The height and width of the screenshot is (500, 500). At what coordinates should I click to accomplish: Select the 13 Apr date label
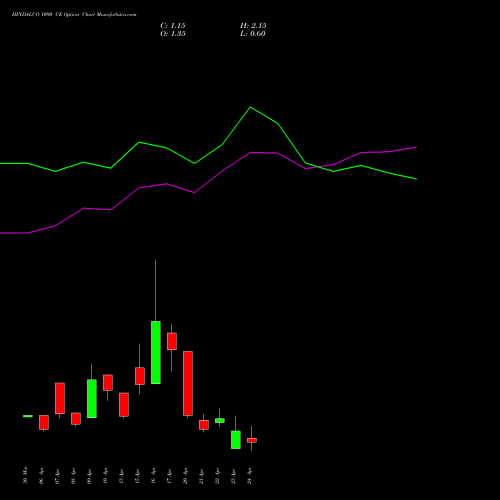121,476
